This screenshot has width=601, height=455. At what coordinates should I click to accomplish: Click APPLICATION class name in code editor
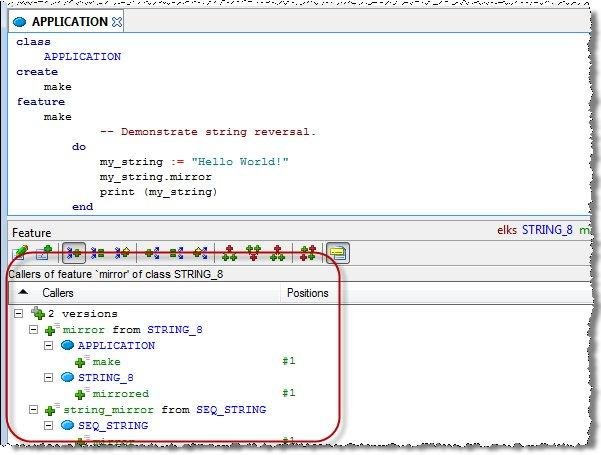[x=82, y=57]
